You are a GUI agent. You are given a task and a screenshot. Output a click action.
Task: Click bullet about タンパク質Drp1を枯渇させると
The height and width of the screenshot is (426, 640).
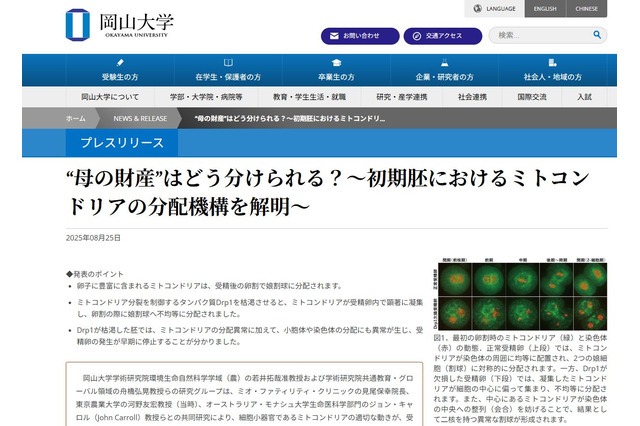[x=250, y=308]
